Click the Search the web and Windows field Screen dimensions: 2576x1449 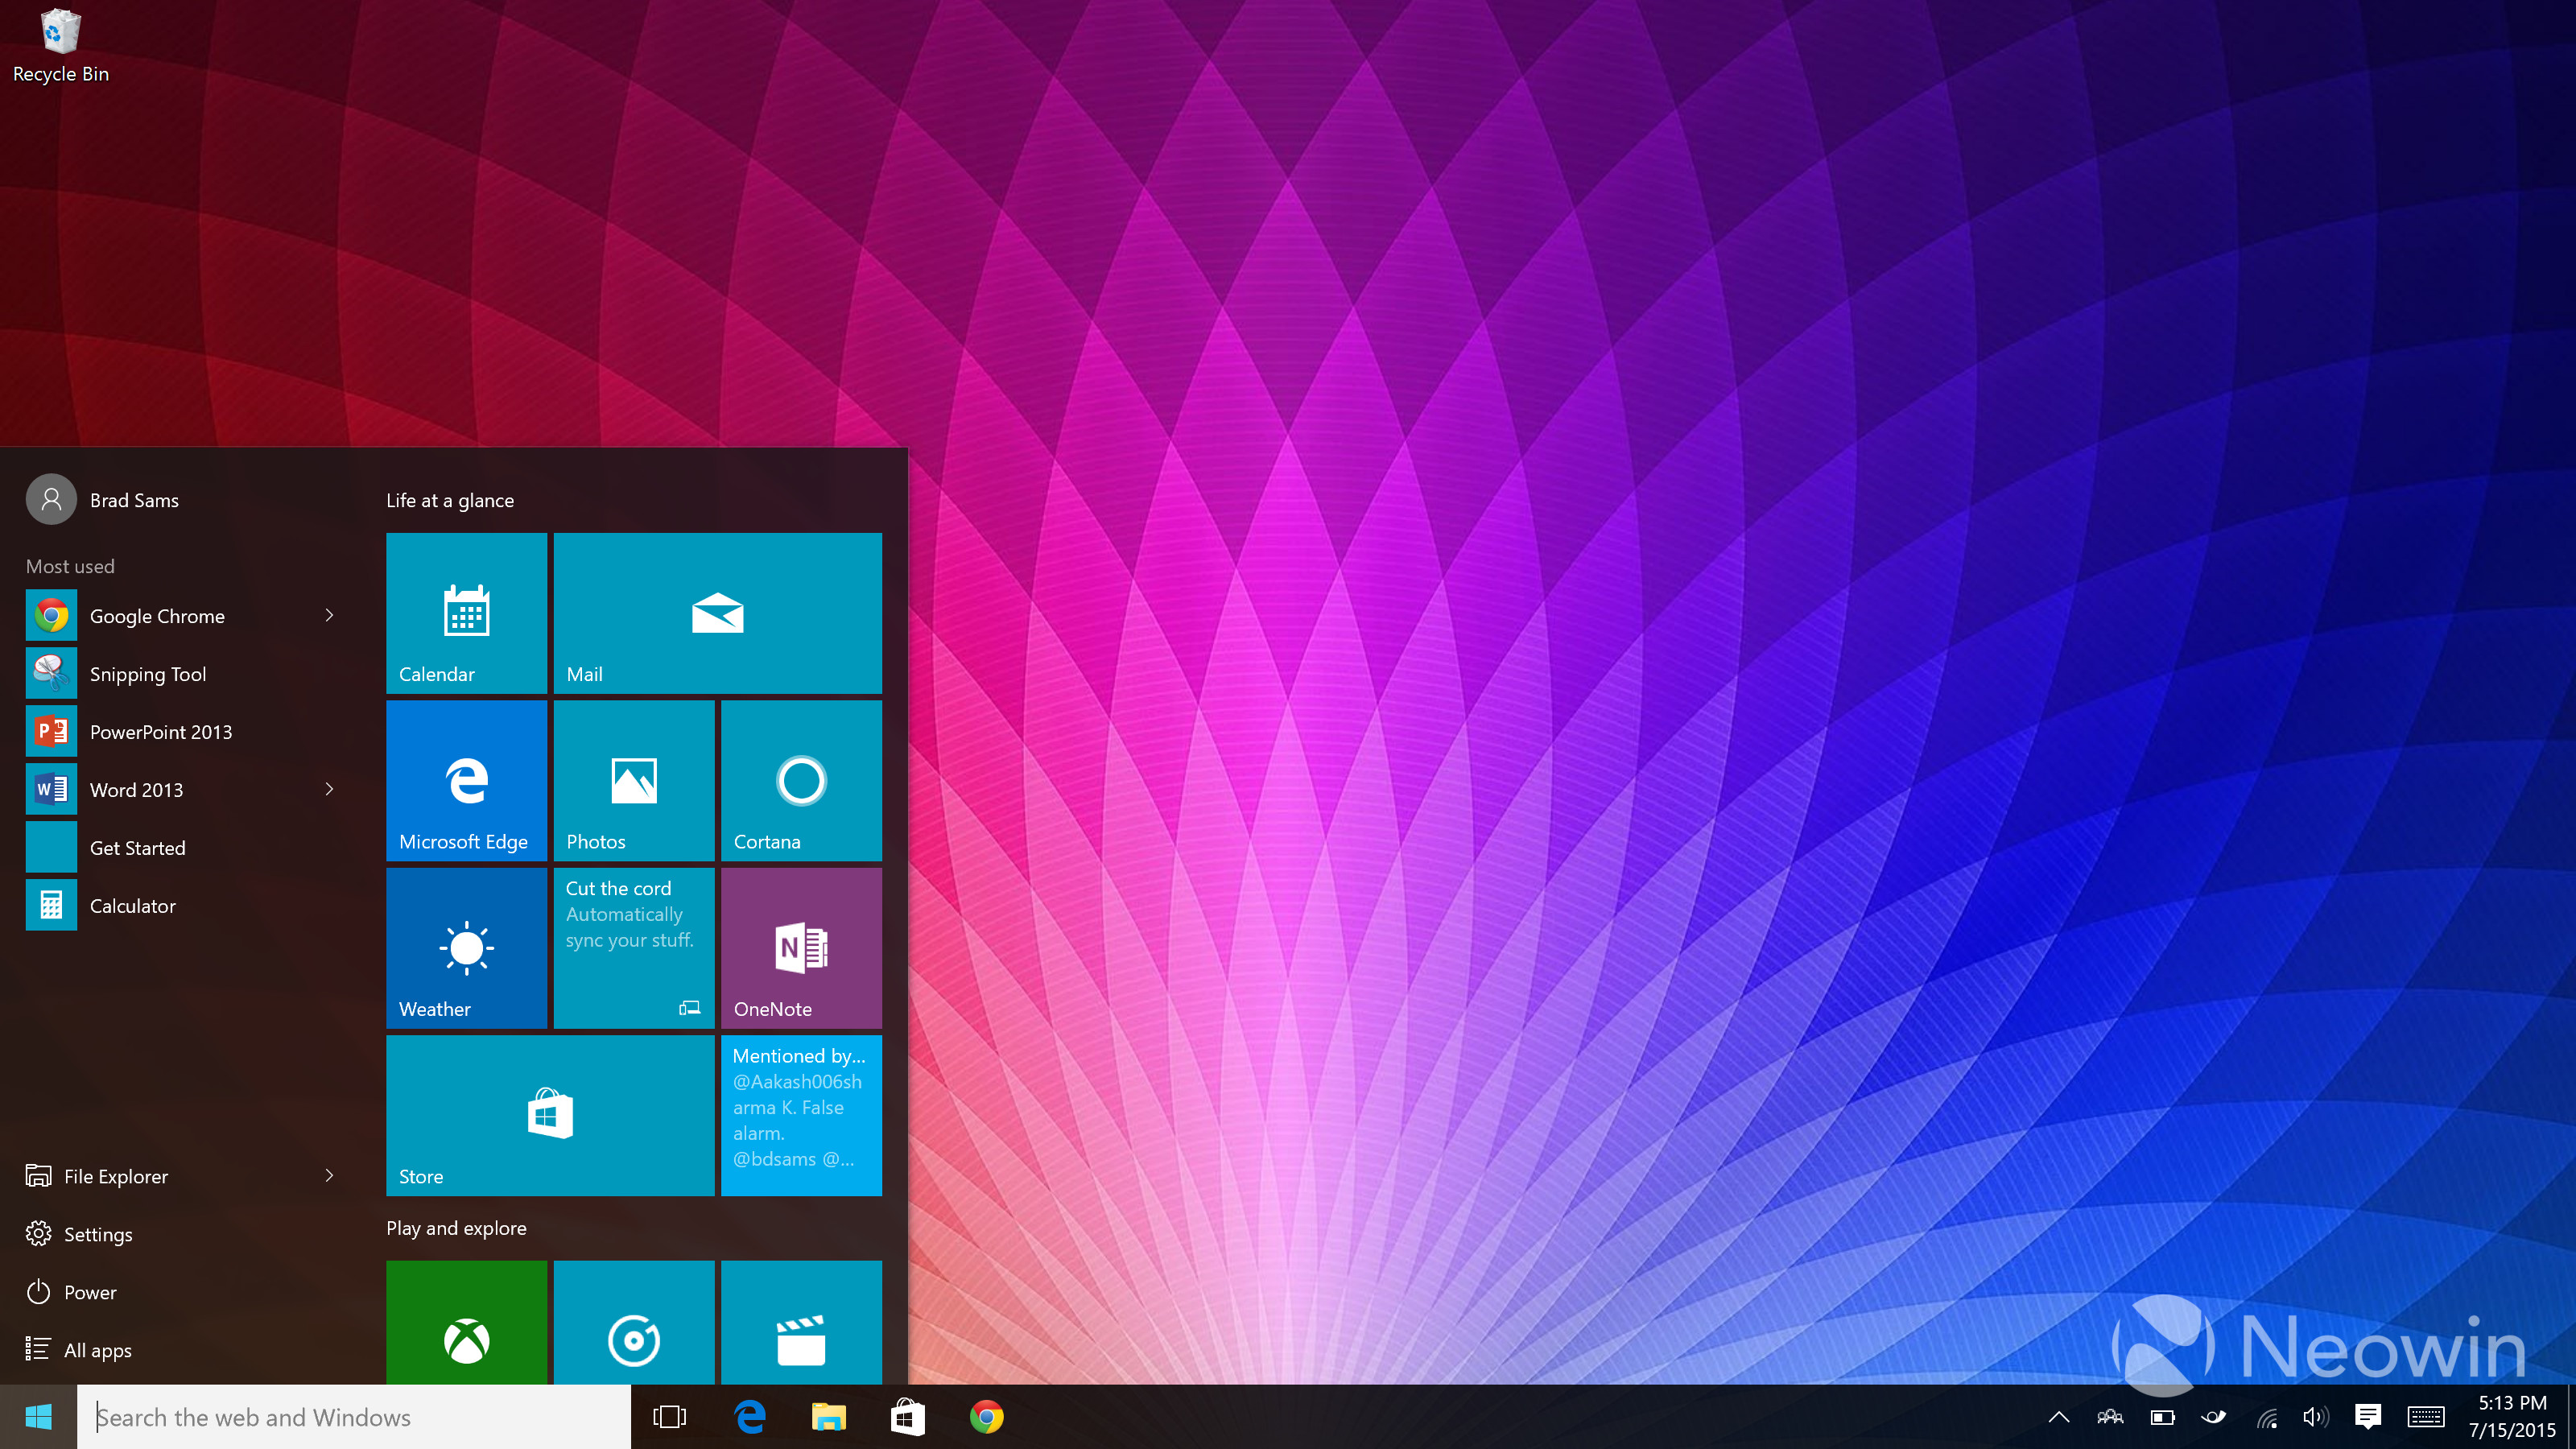tap(354, 1415)
